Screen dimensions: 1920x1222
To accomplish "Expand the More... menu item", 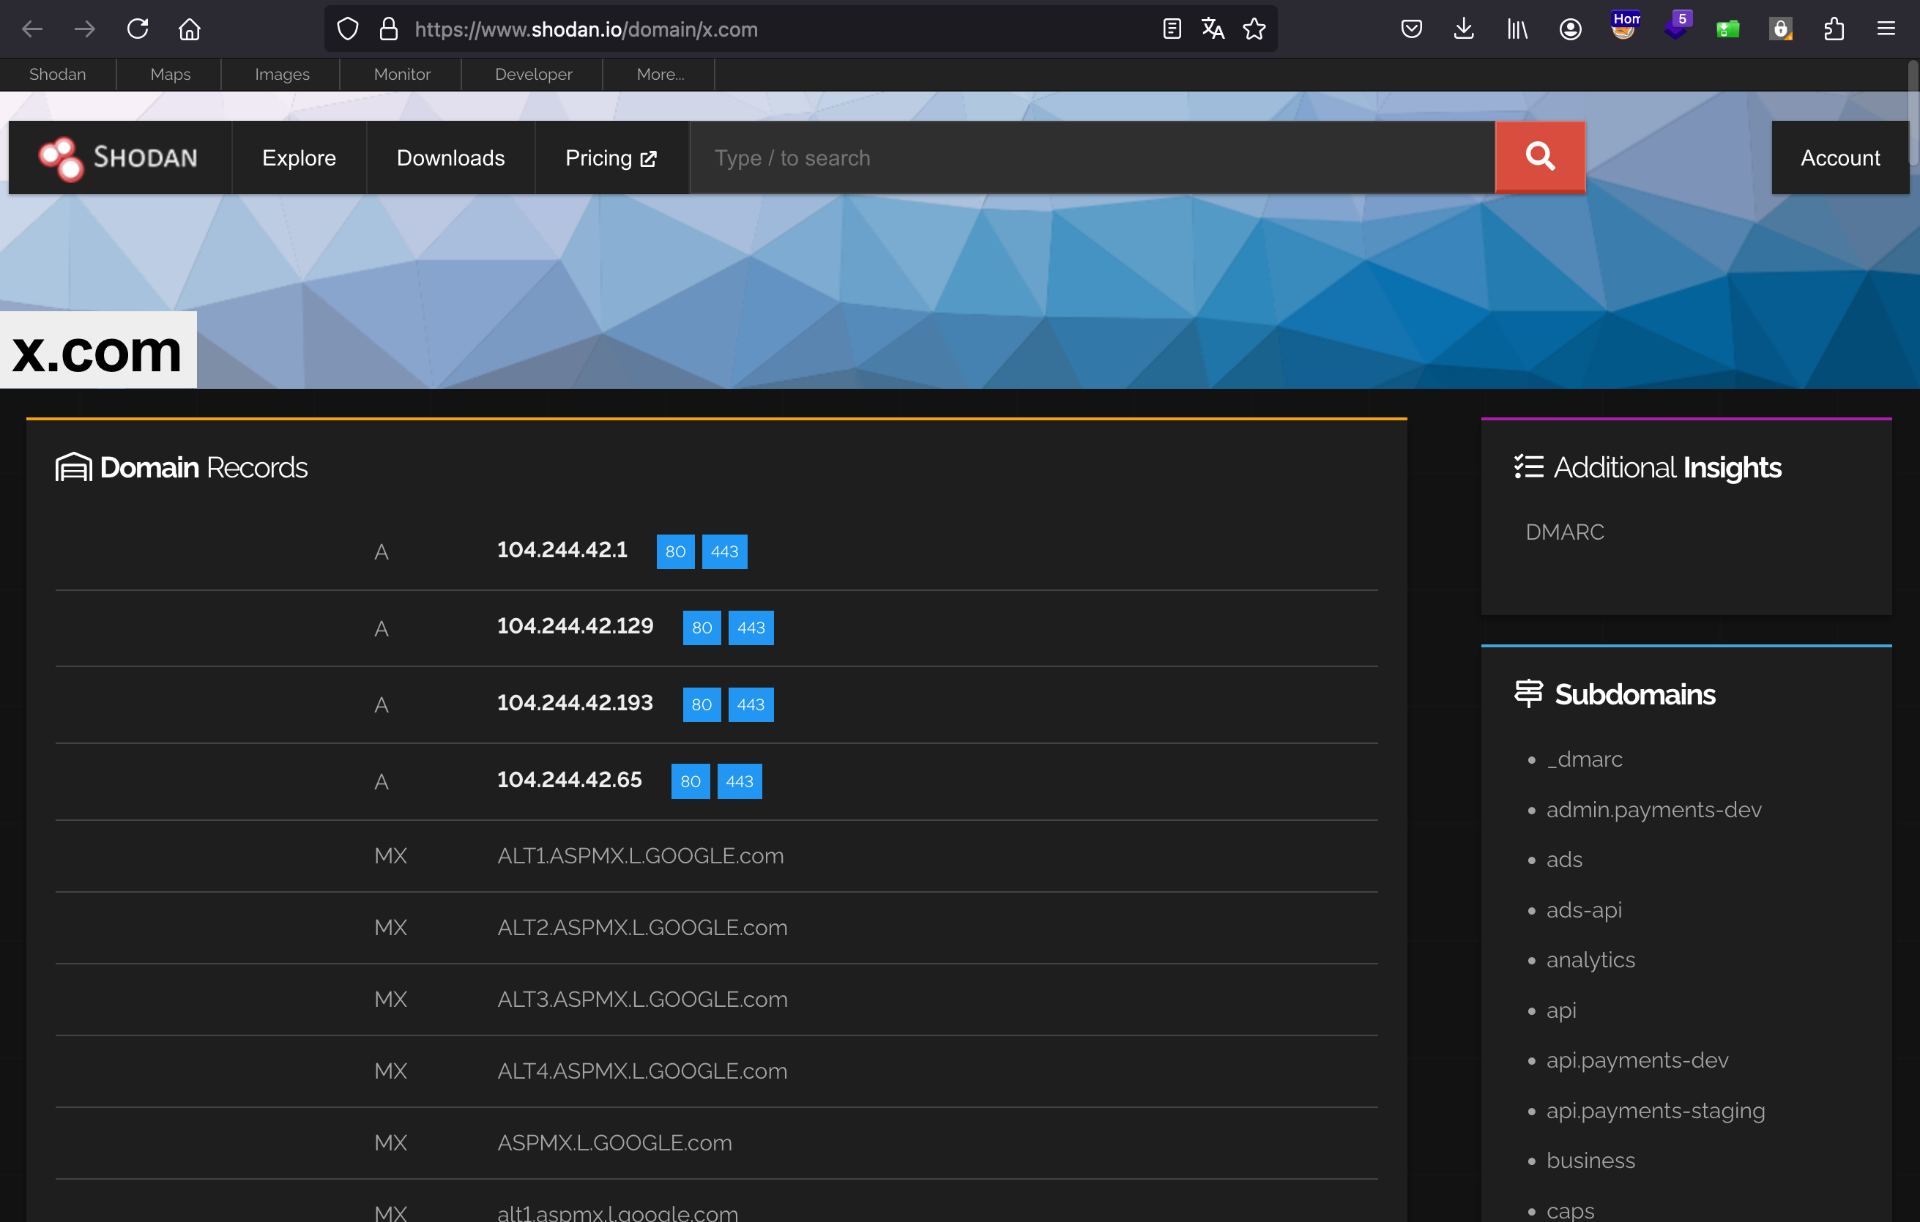I will [660, 74].
